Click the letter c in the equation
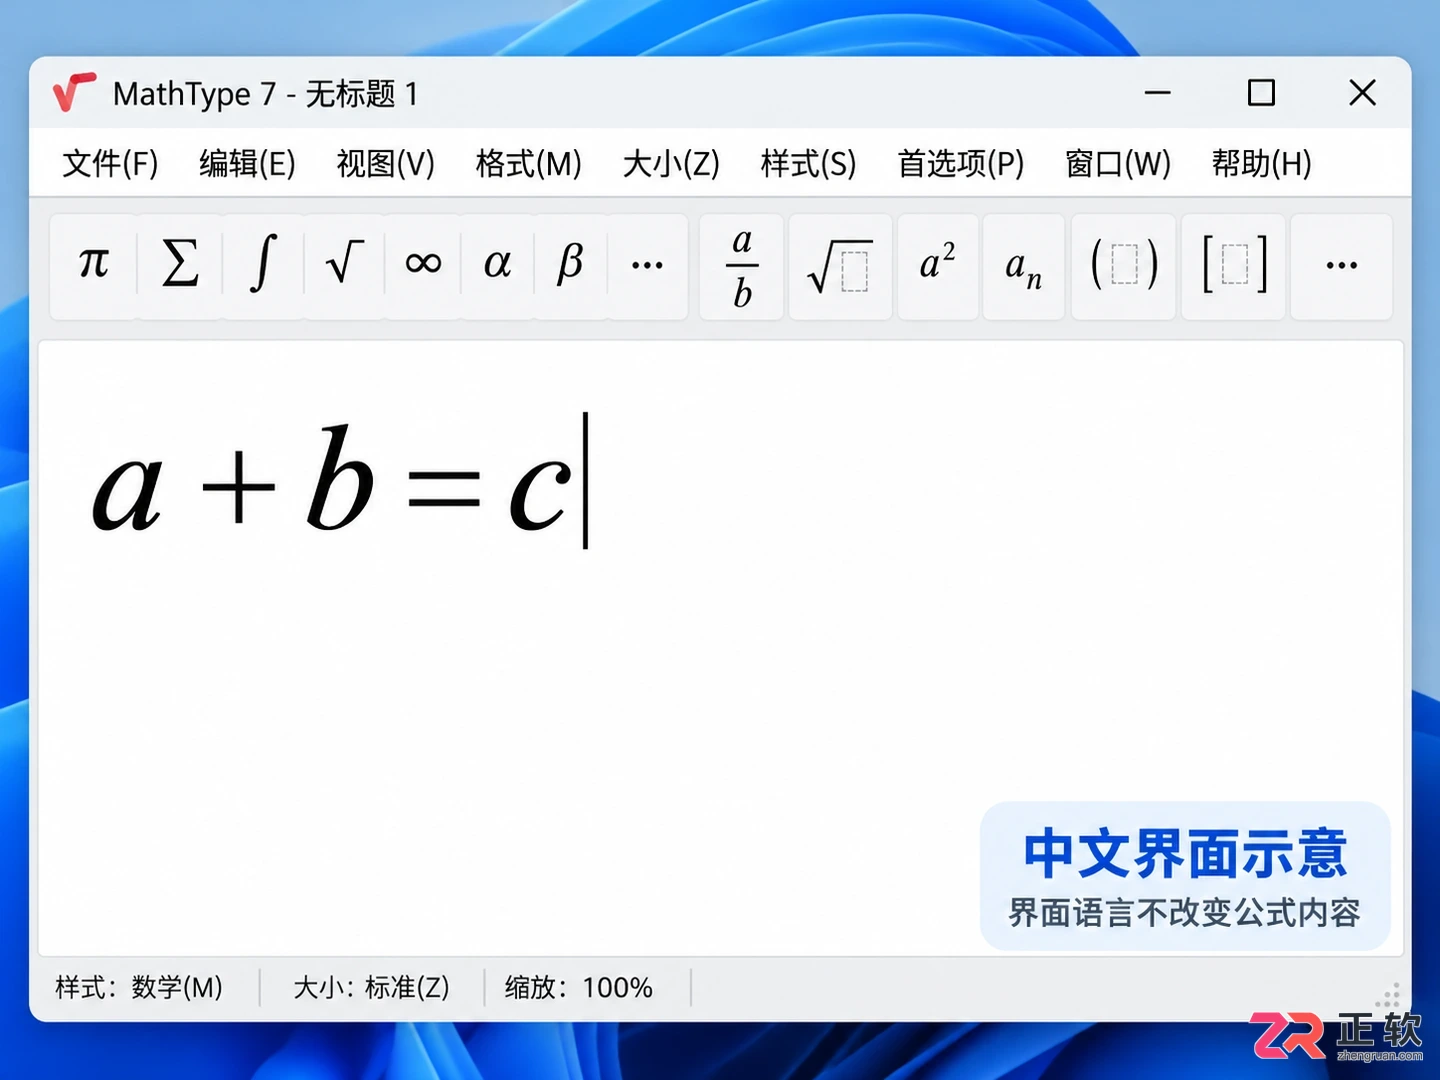Screen dimensions: 1440x1080 [x=540, y=492]
